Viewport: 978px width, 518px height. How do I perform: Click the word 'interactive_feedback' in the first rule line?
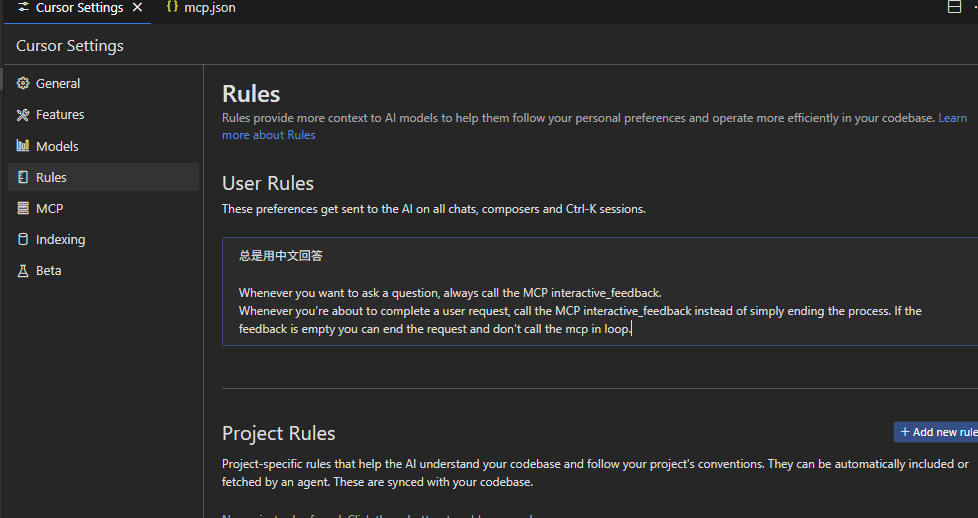604,293
